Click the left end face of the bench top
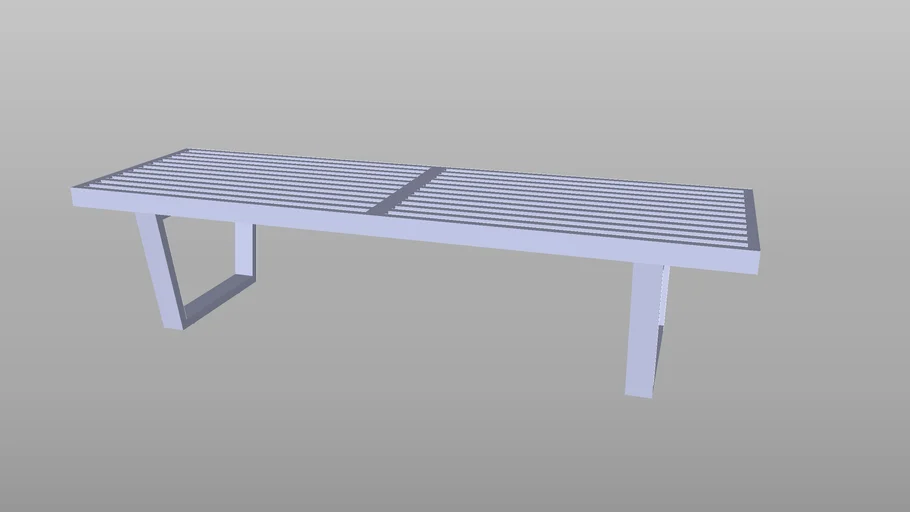 point(75,196)
